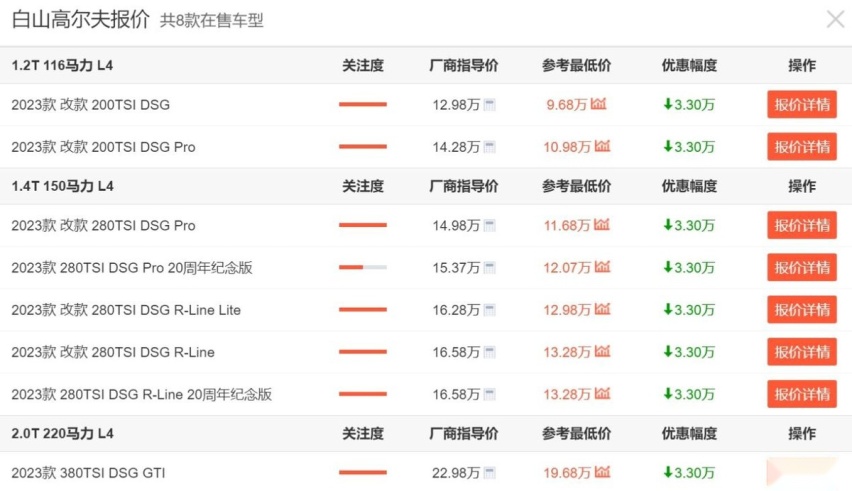
Task: Click 报价详情 for R-Line 20周年纪念版
Action: [802, 394]
